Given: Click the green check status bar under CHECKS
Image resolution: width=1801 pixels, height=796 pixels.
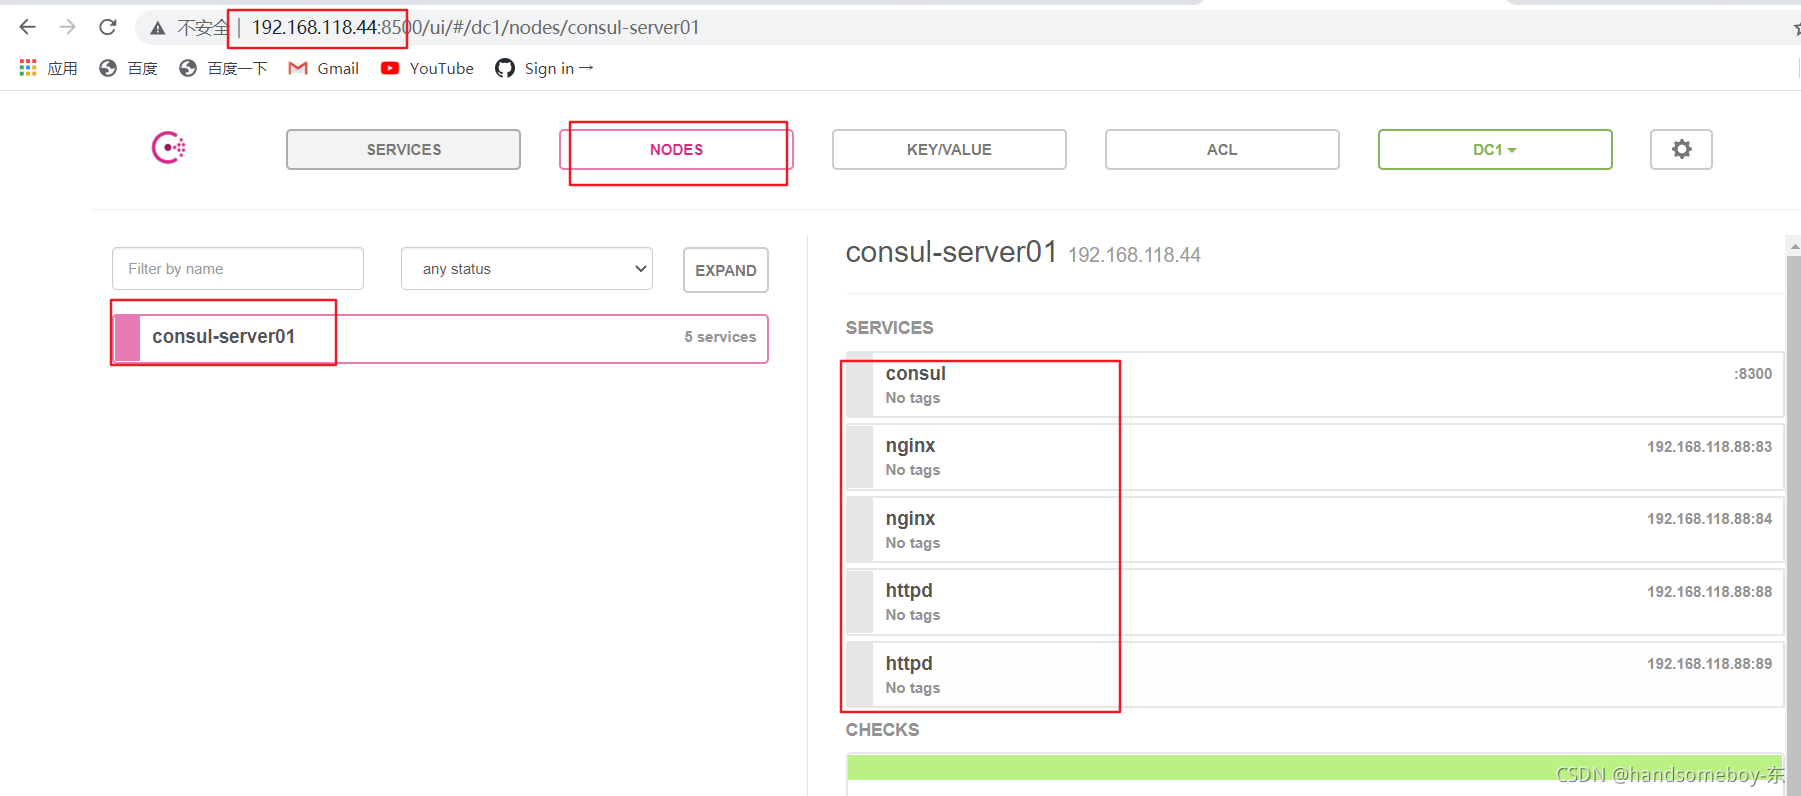Looking at the screenshot, I should tap(1314, 767).
